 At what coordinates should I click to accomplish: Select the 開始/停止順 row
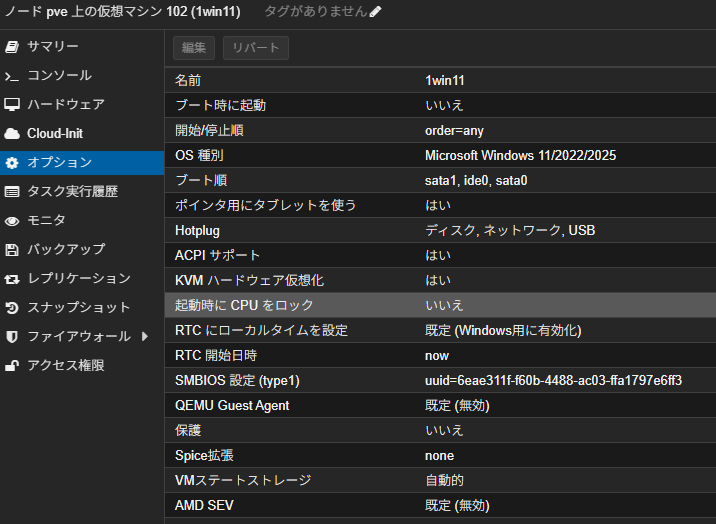click(x=440, y=131)
